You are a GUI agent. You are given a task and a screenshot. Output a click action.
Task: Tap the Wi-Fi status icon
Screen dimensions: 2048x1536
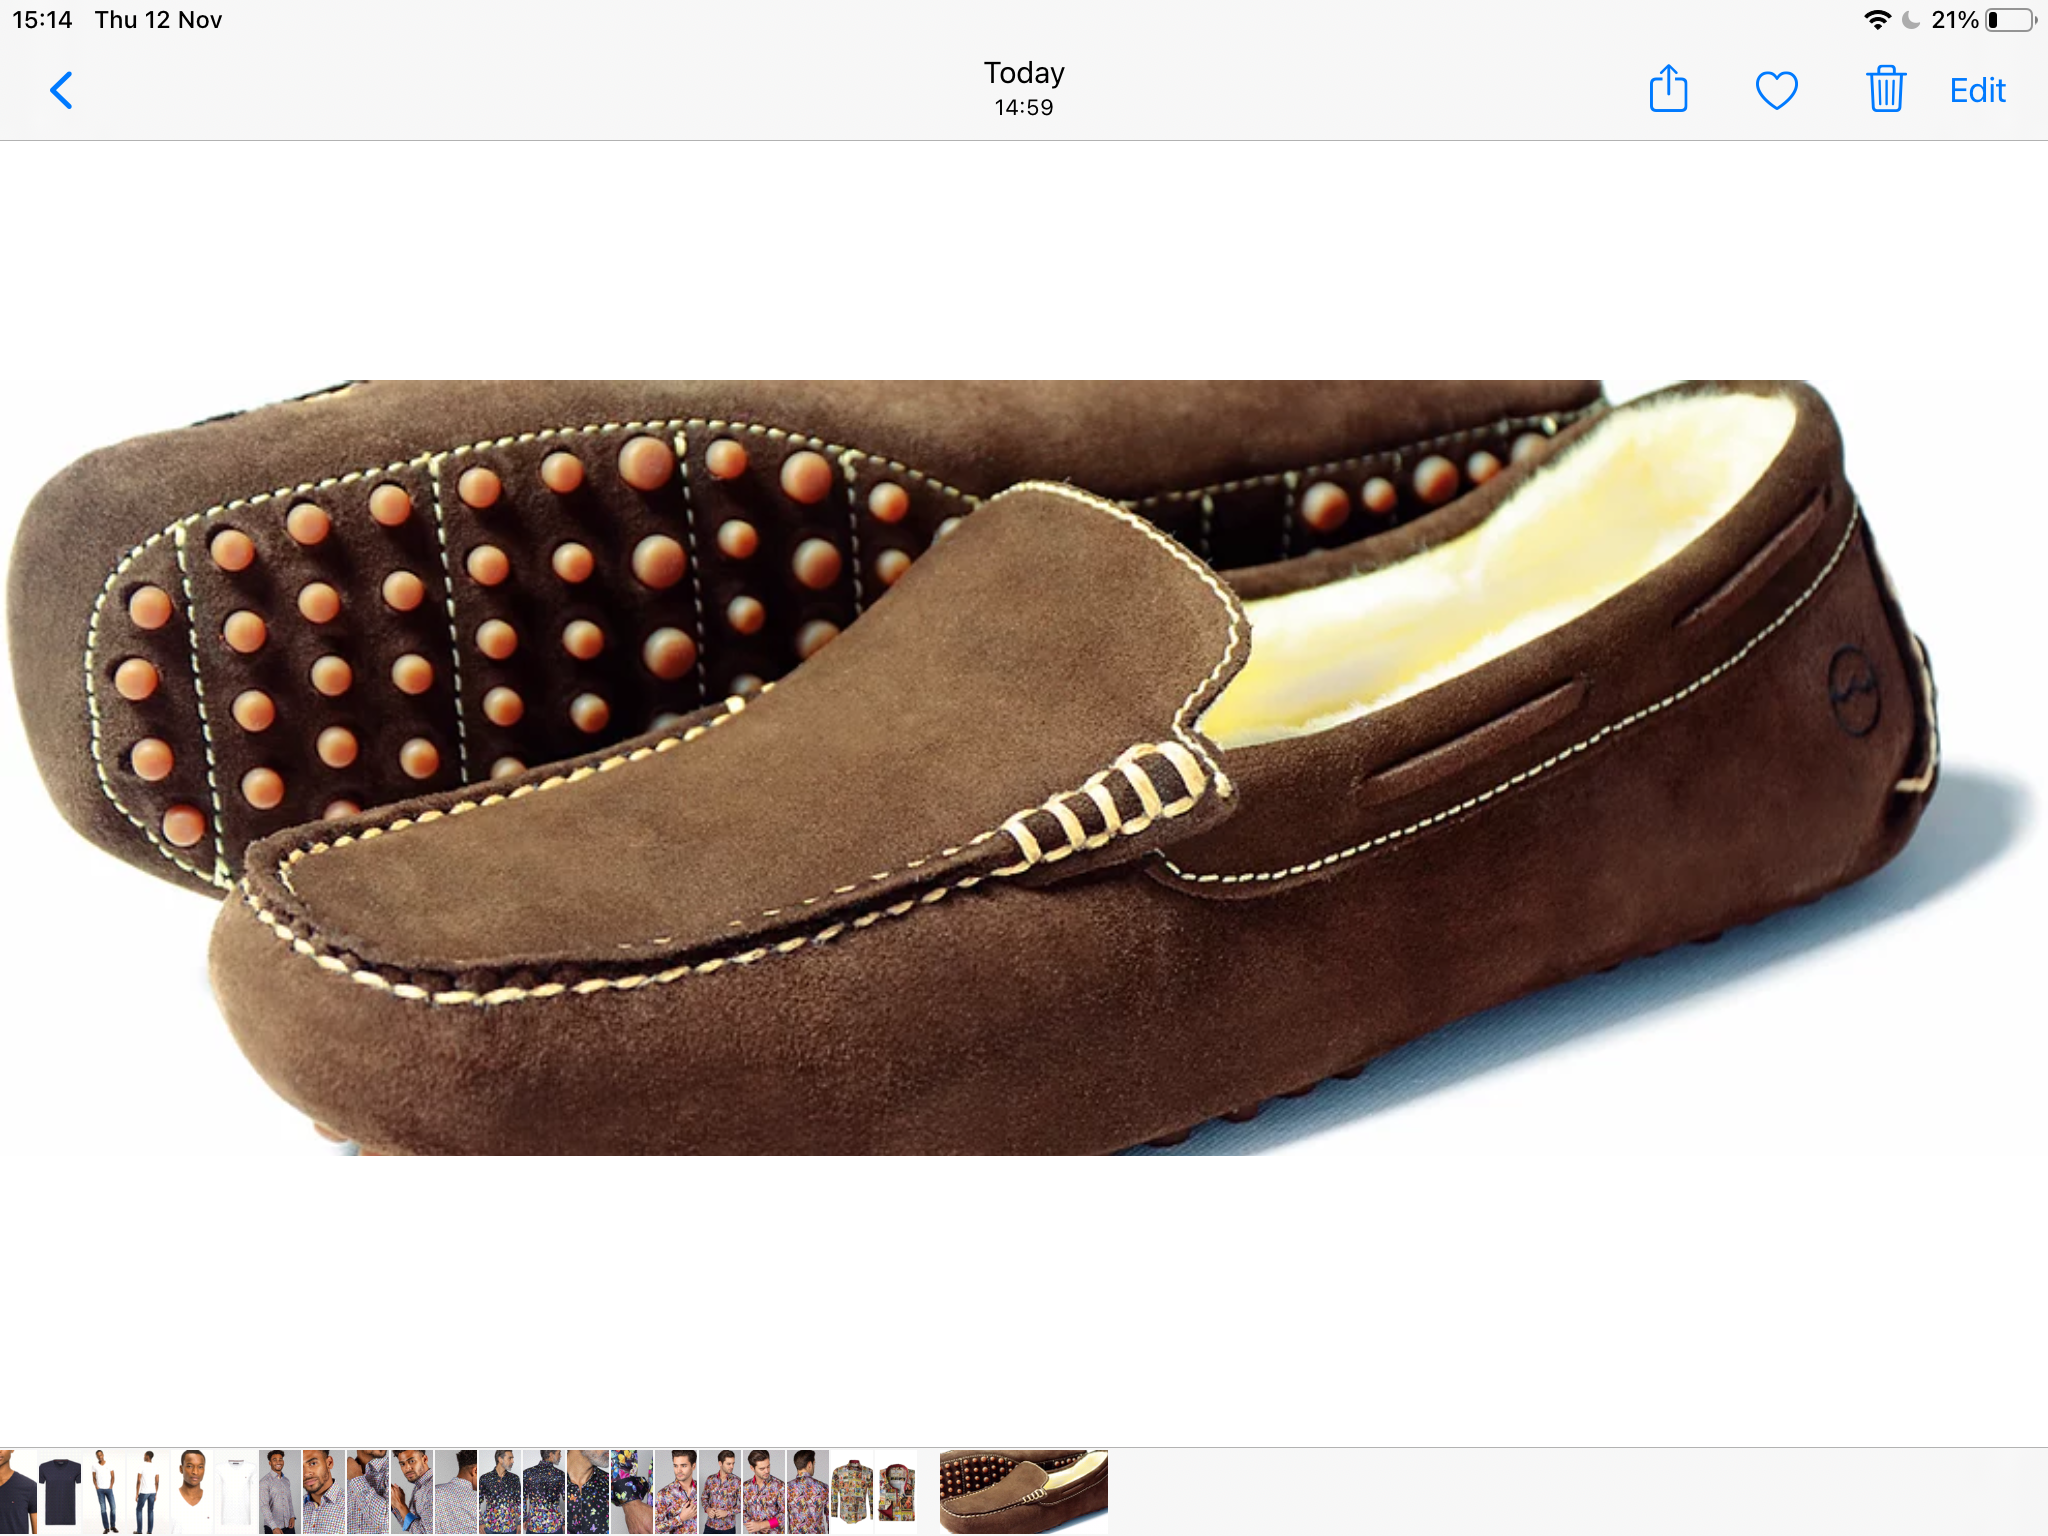(1877, 20)
